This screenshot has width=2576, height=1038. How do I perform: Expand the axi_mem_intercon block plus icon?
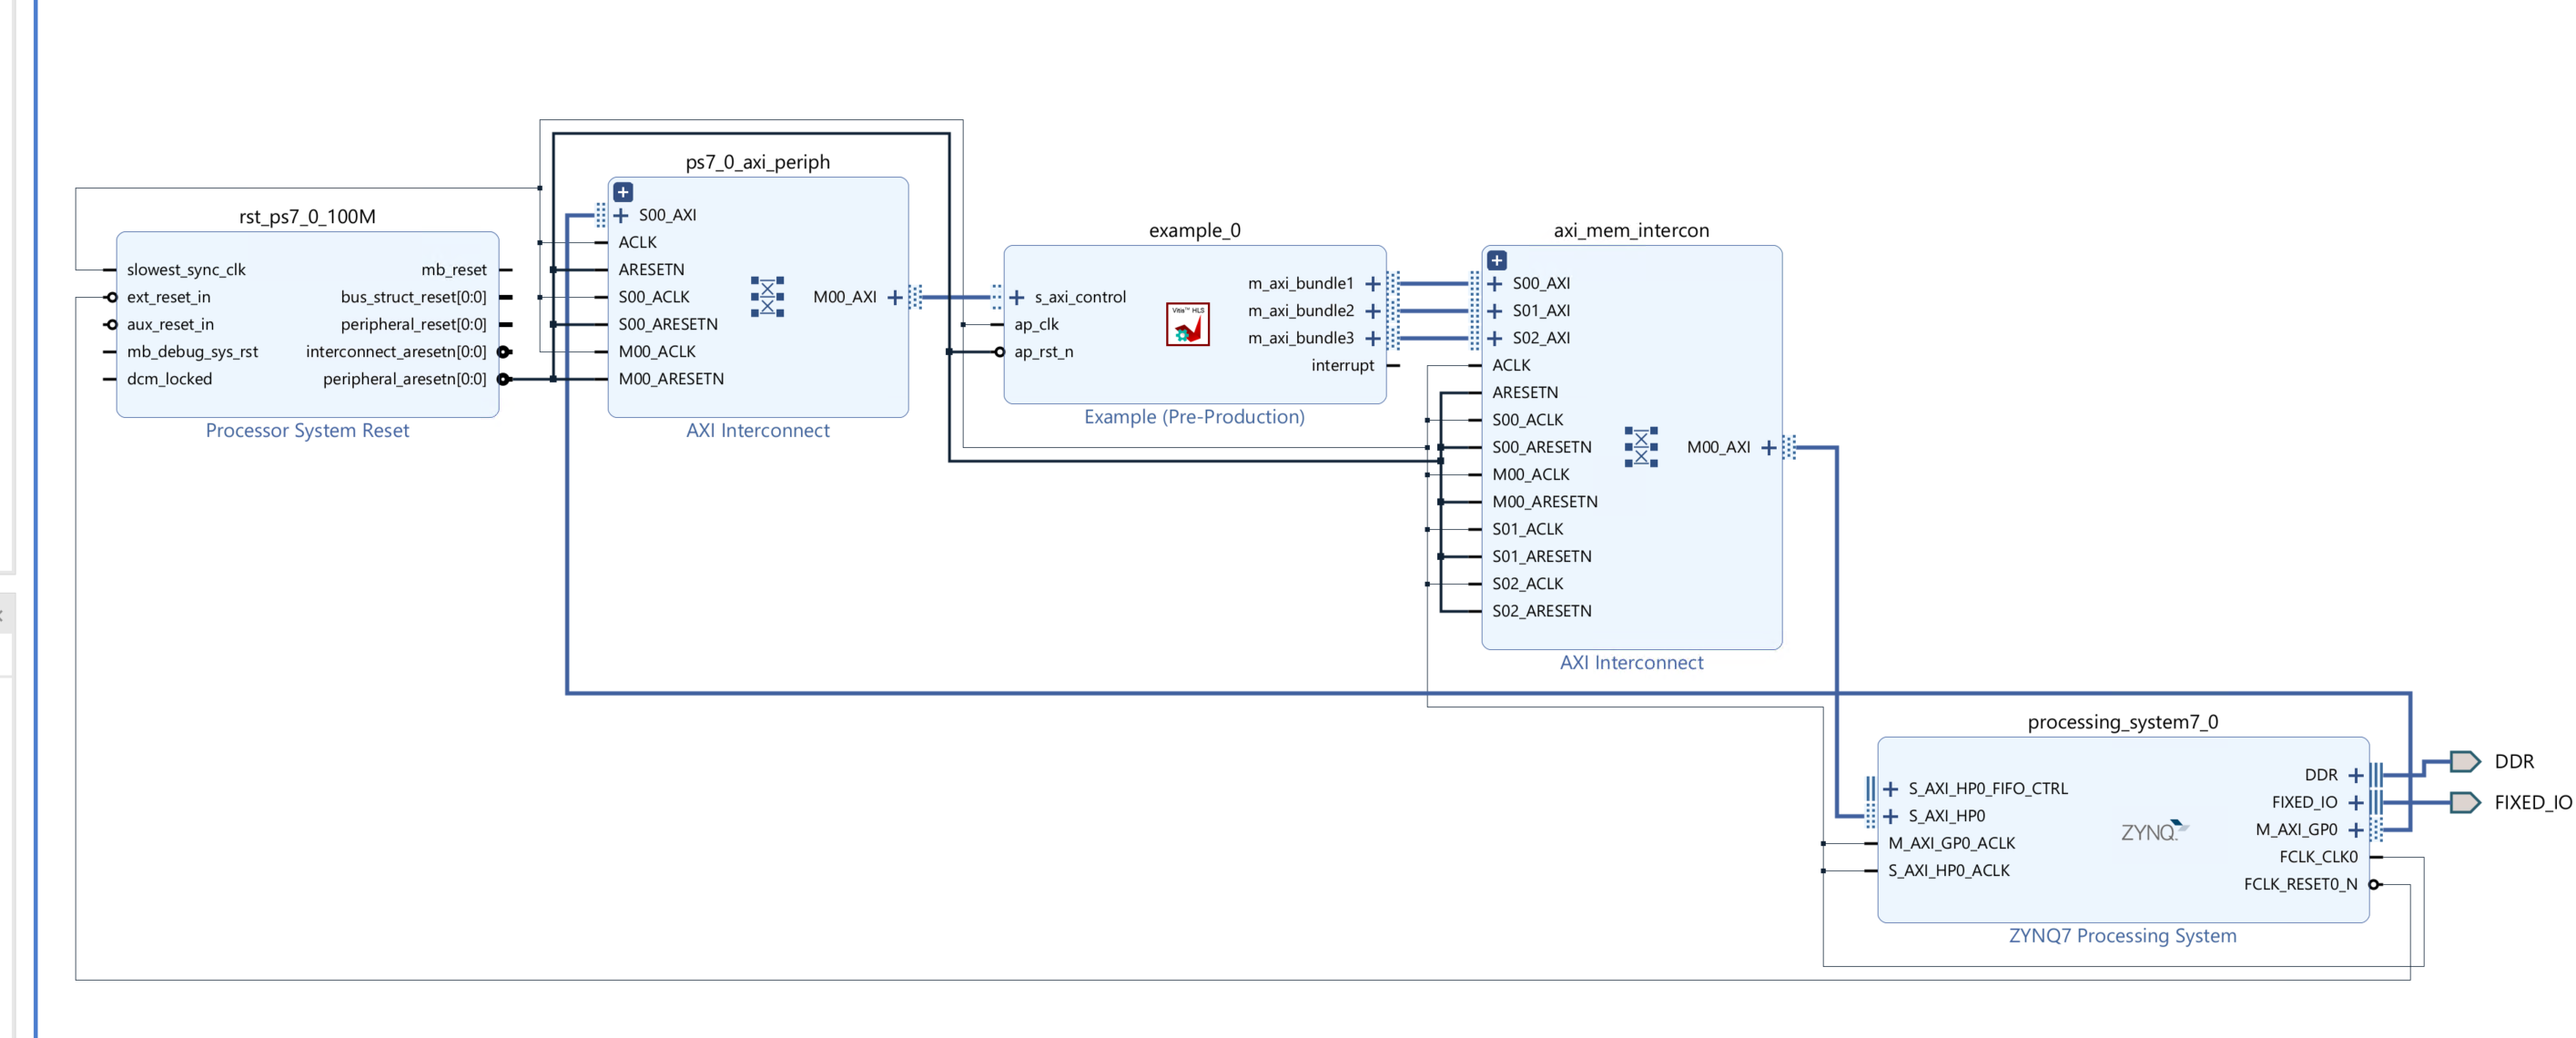[x=1497, y=260]
